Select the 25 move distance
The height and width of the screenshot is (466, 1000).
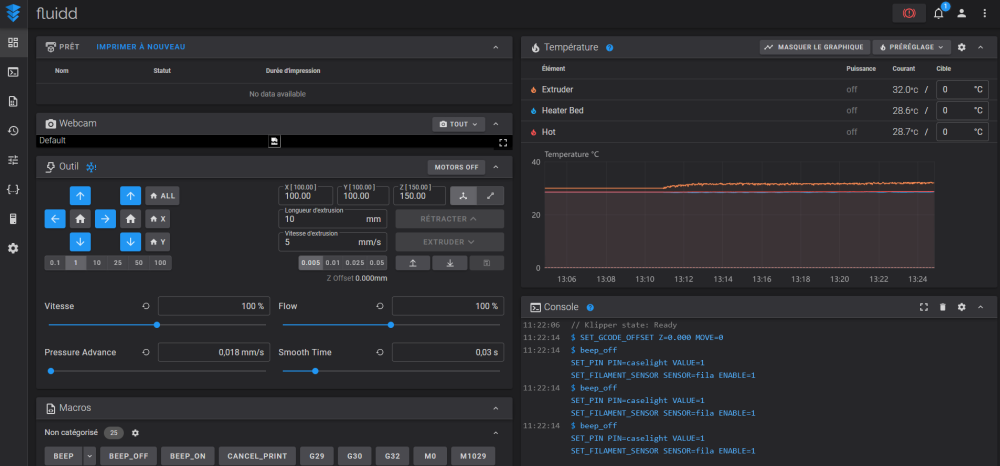[118, 263]
